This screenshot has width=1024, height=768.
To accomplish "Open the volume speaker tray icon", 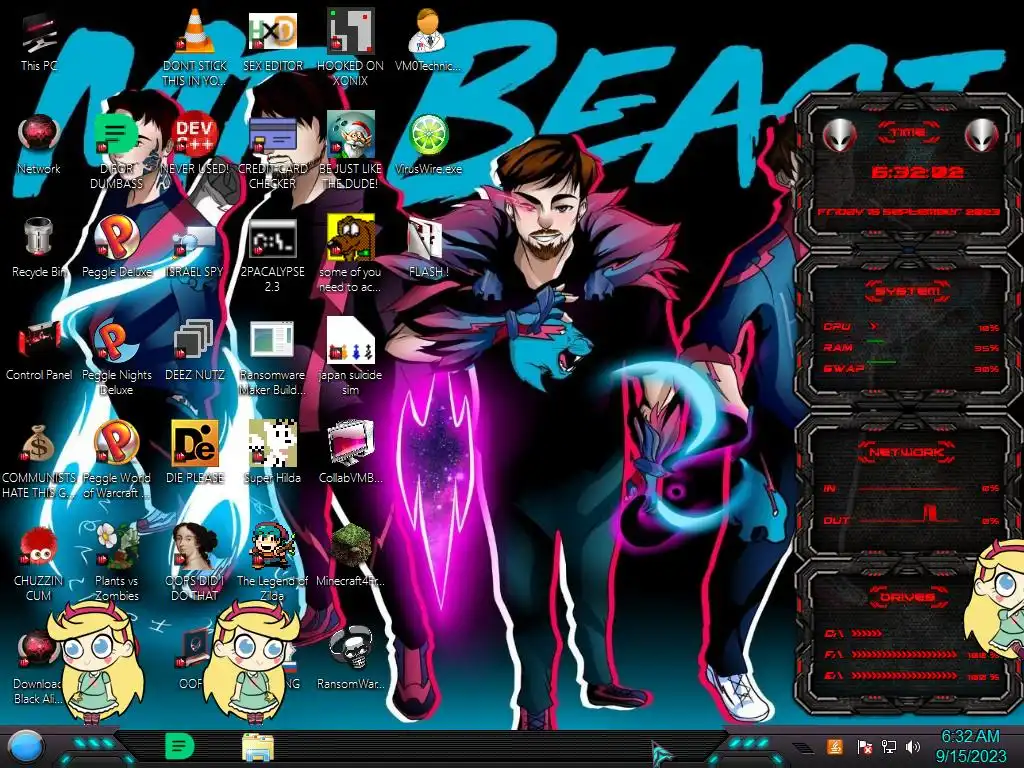I will click(x=913, y=747).
